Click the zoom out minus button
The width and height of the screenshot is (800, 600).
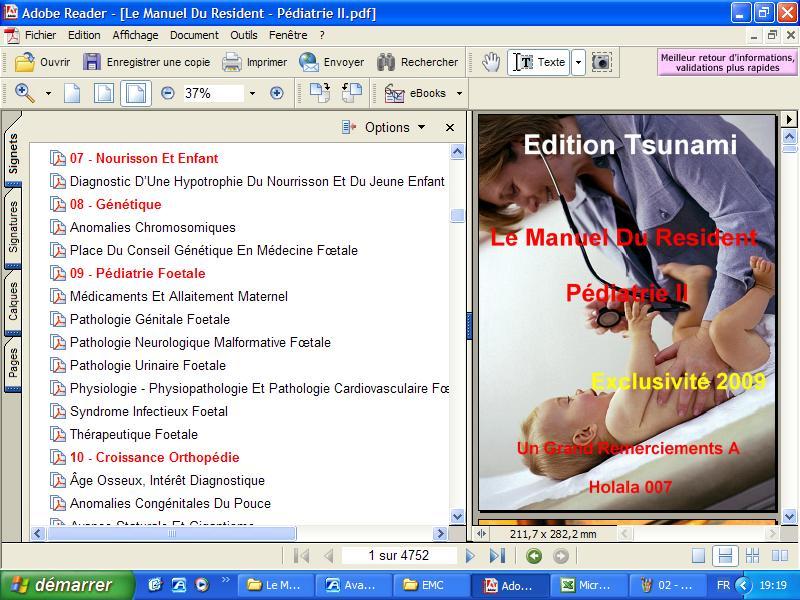168,93
